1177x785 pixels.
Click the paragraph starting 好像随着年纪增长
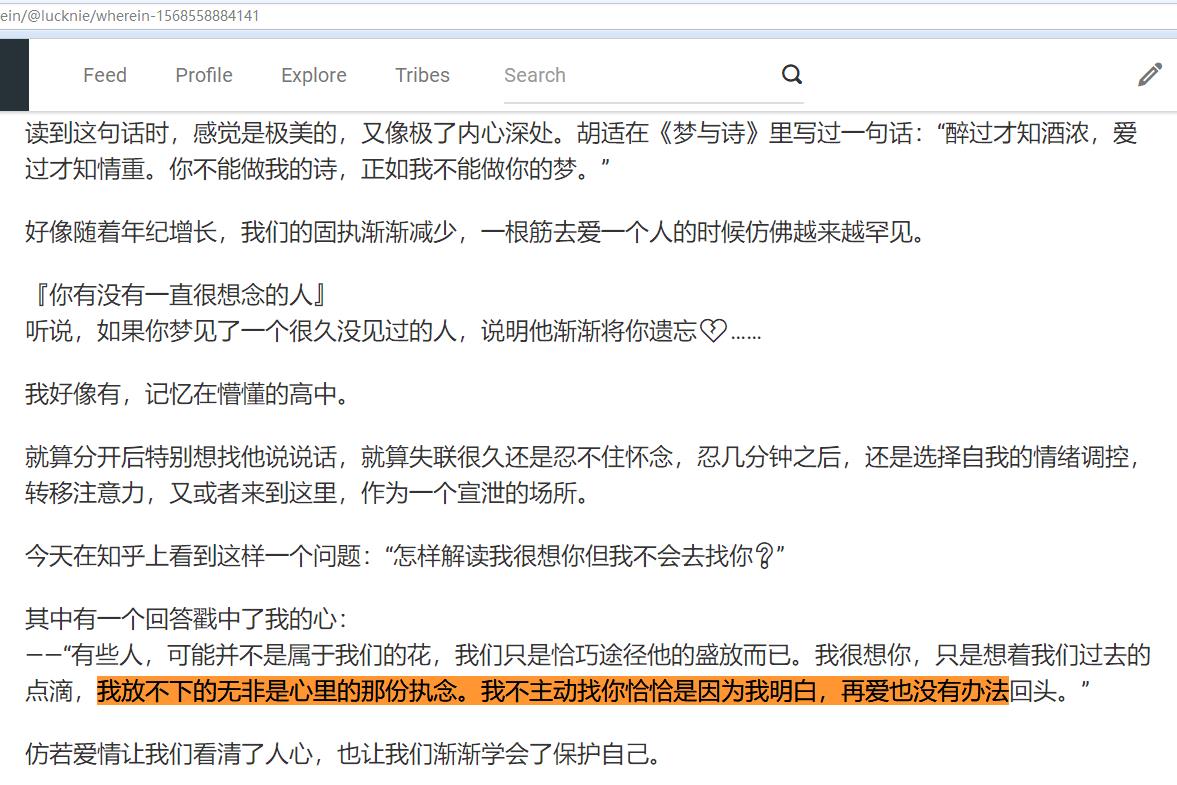[x=475, y=233]
